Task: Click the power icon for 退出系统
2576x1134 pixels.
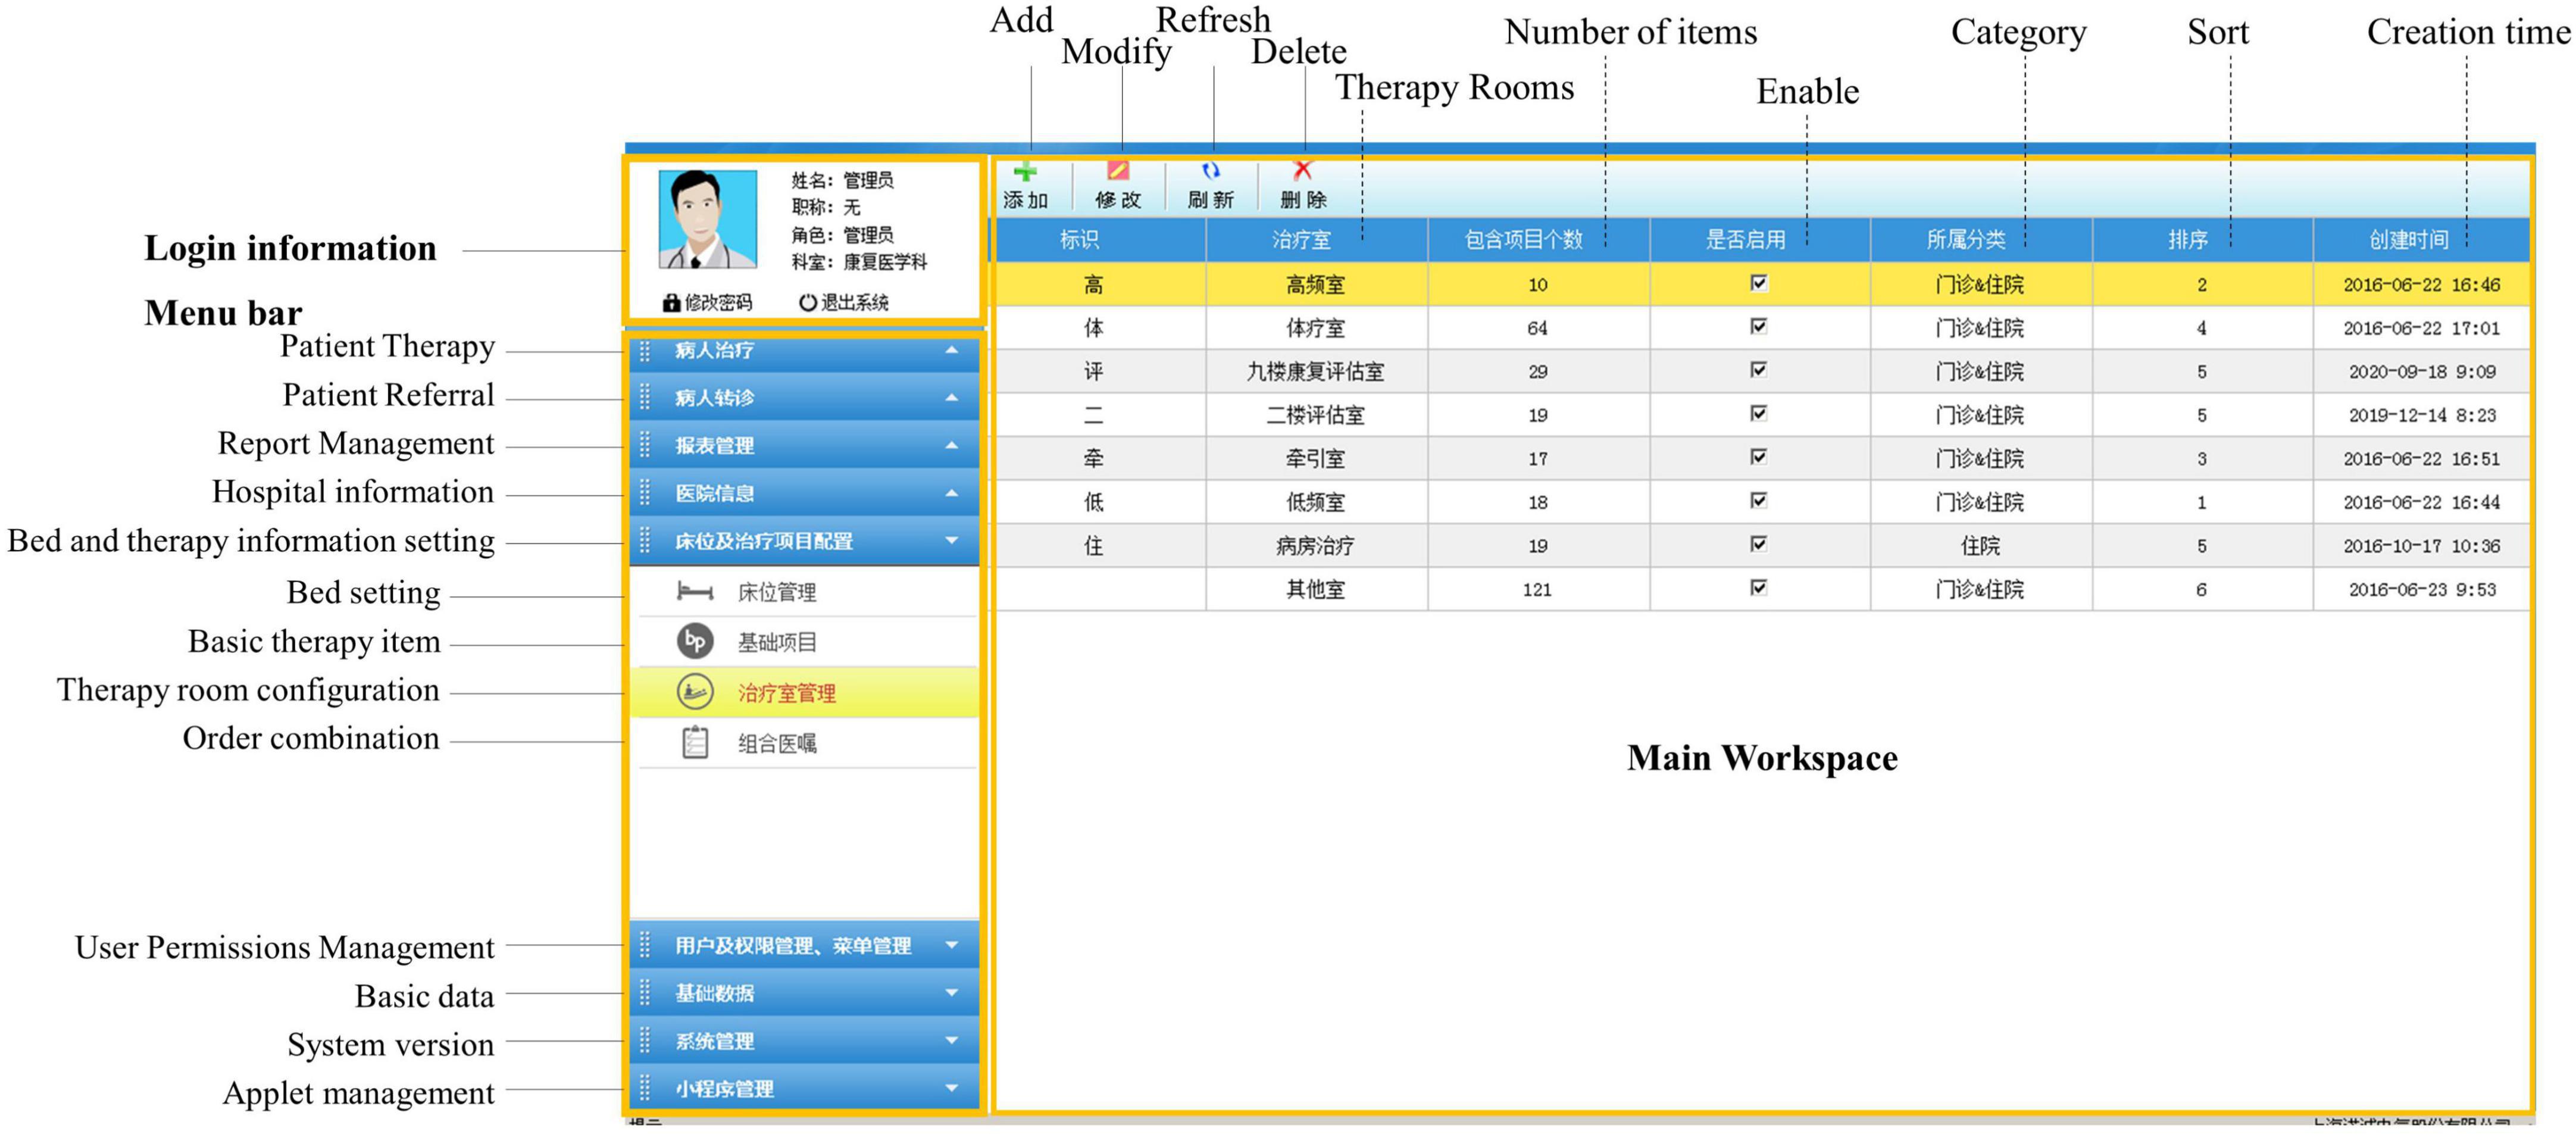Action: [x=808, y=302]
